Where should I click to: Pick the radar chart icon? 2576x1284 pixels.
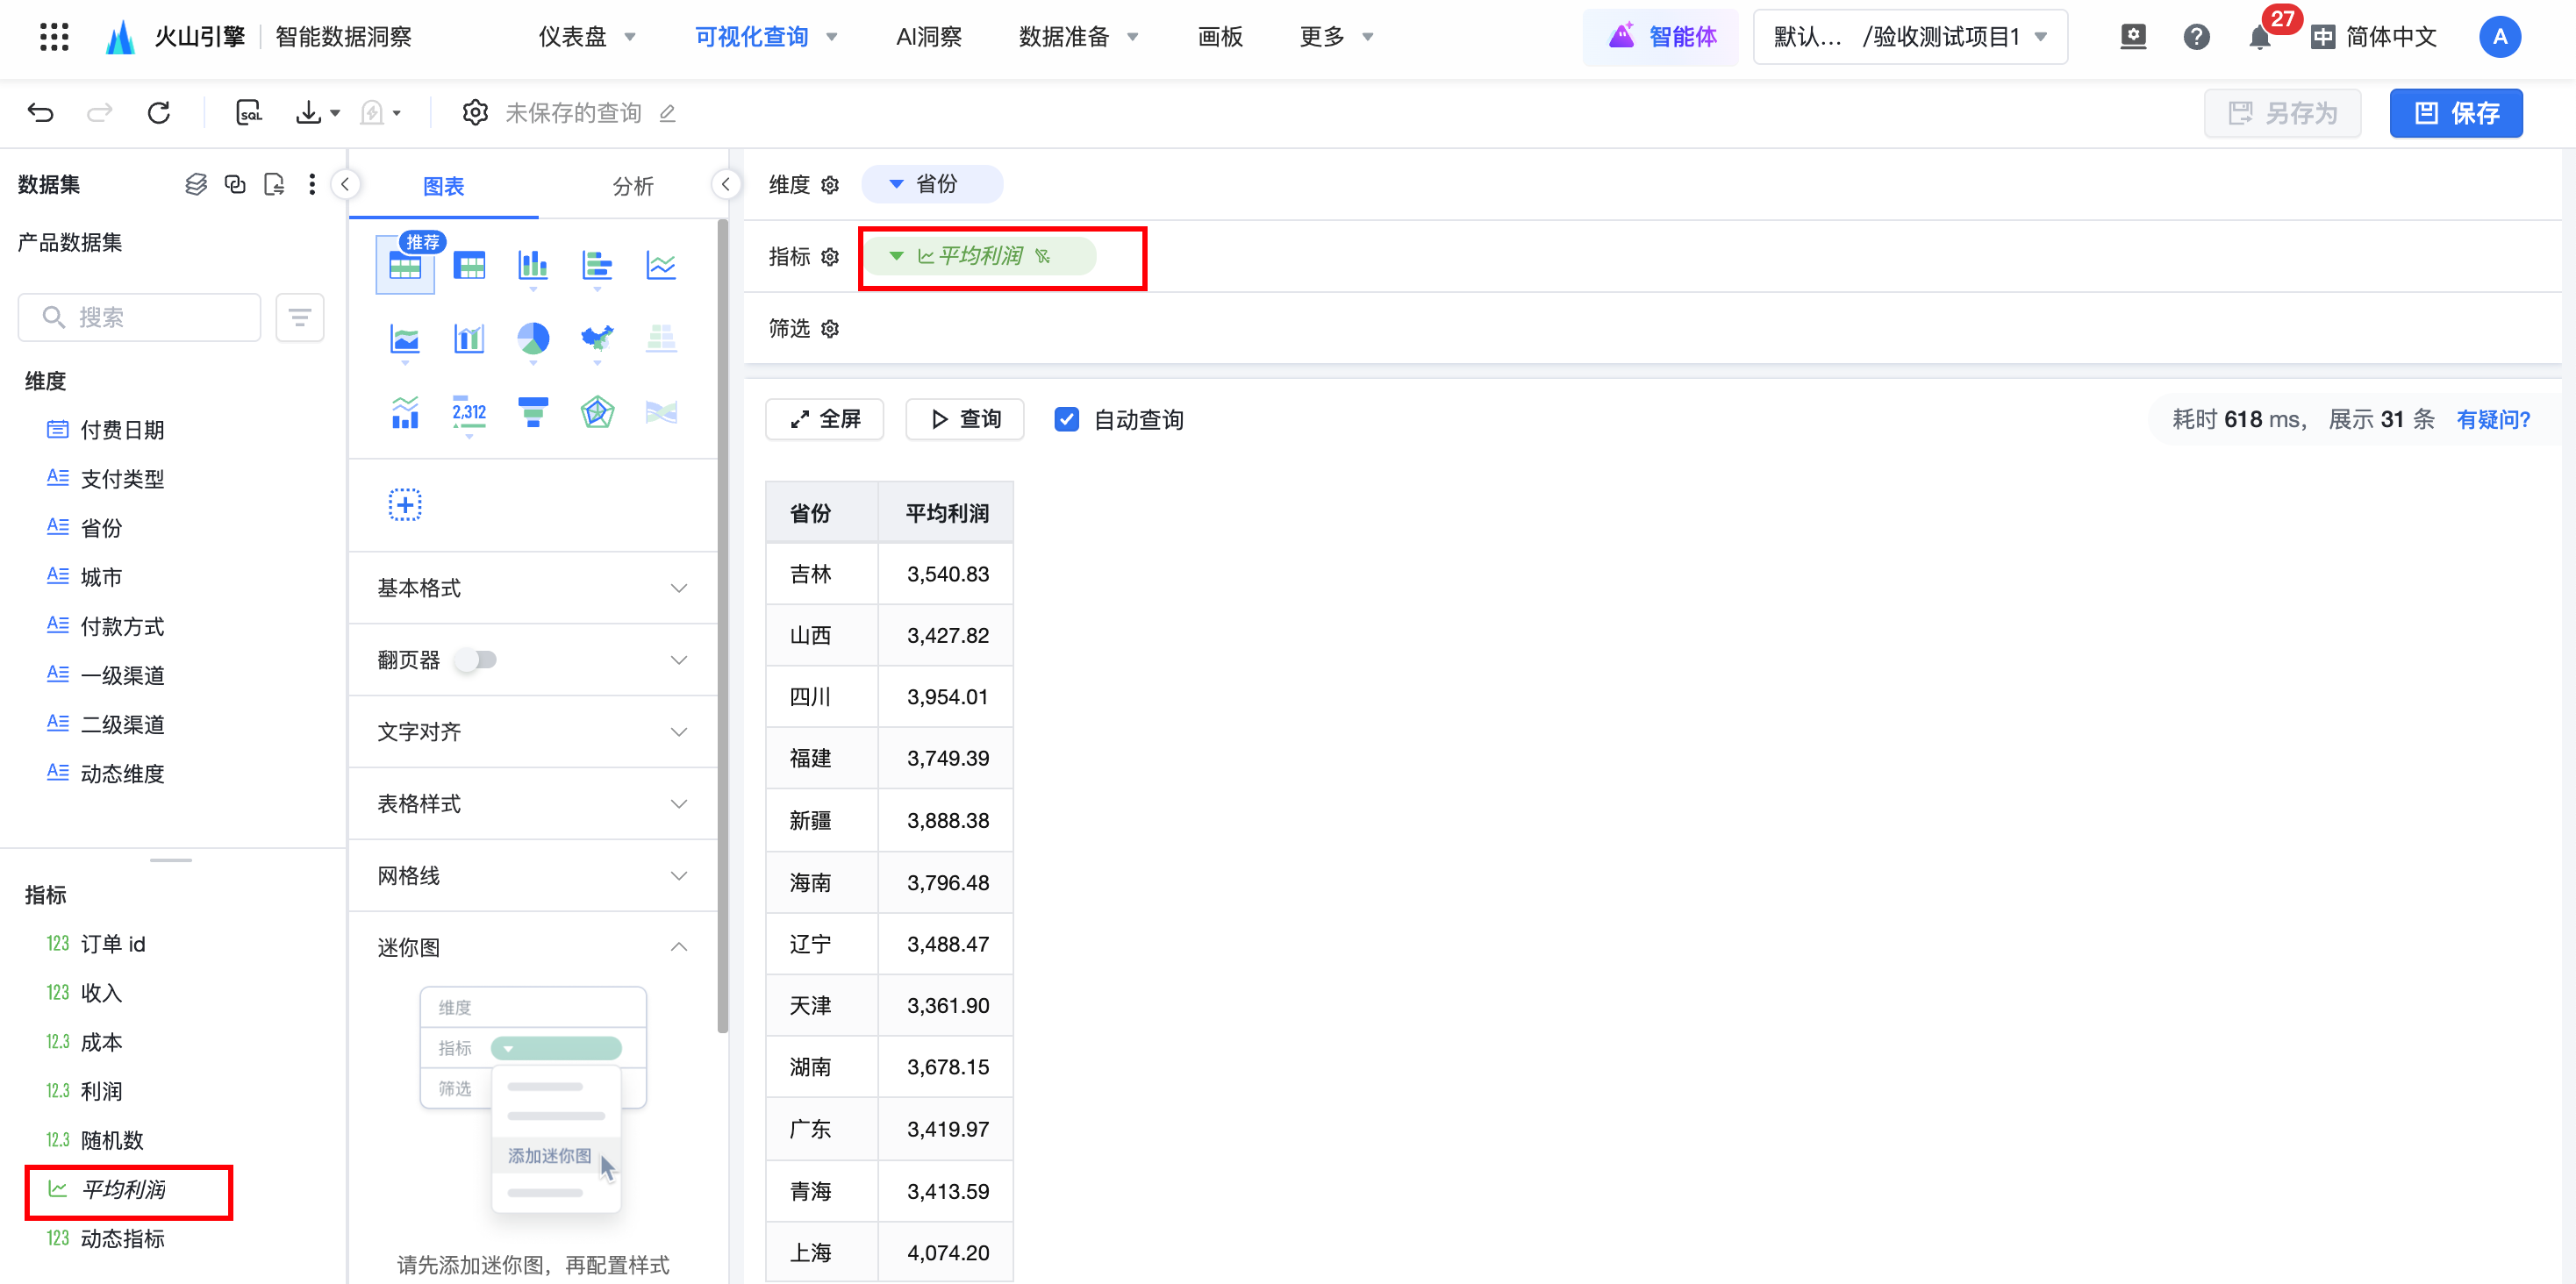pyautogui.click(x=597, y=412)
